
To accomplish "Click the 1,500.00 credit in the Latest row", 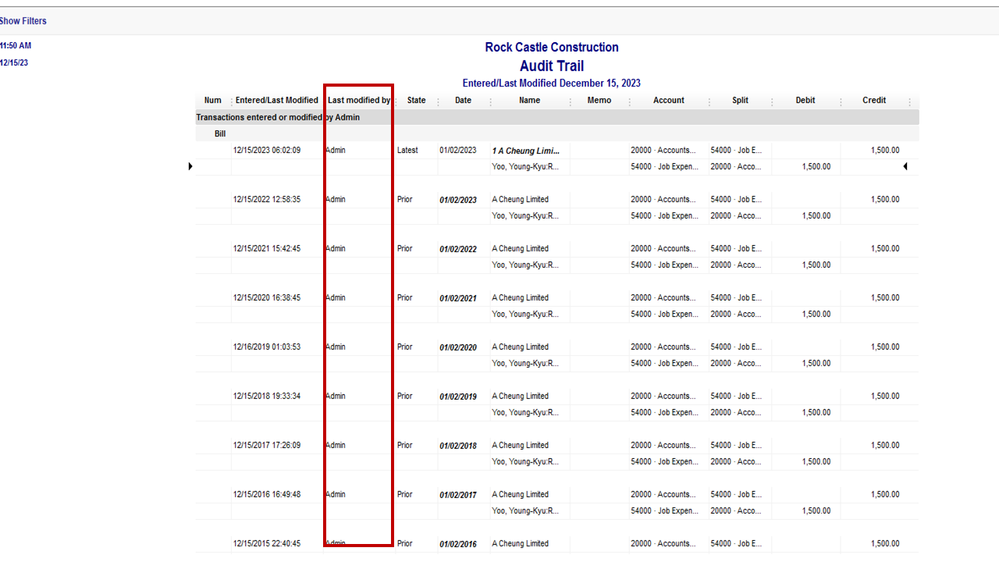I will pyautogui.click(x=885, y=150).
